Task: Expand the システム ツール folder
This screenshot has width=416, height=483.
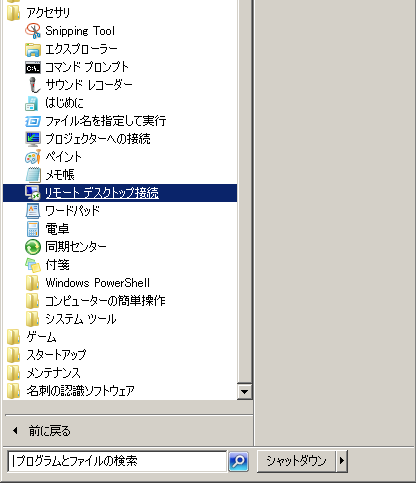Action: pos(71,319)
